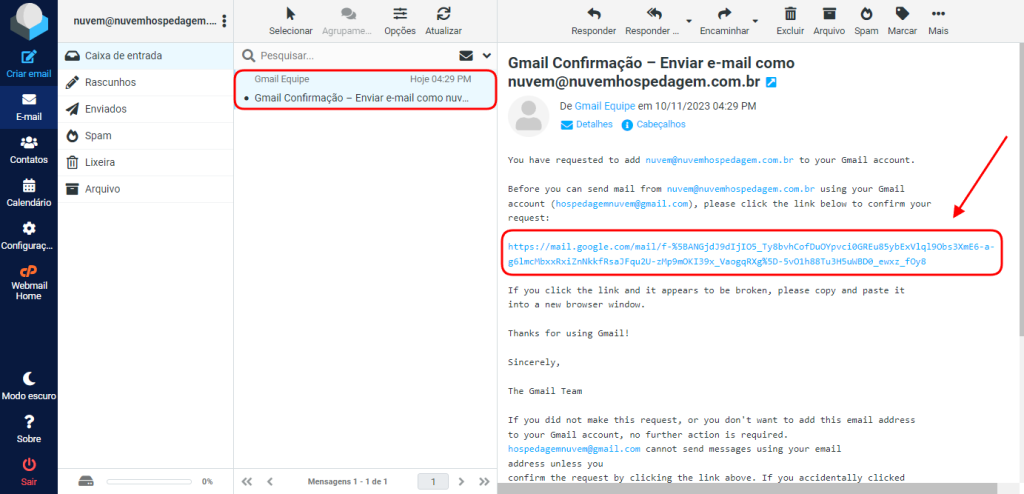Click the Agrupamento toolbar item

pyautogui.click(x=348, y=21)
